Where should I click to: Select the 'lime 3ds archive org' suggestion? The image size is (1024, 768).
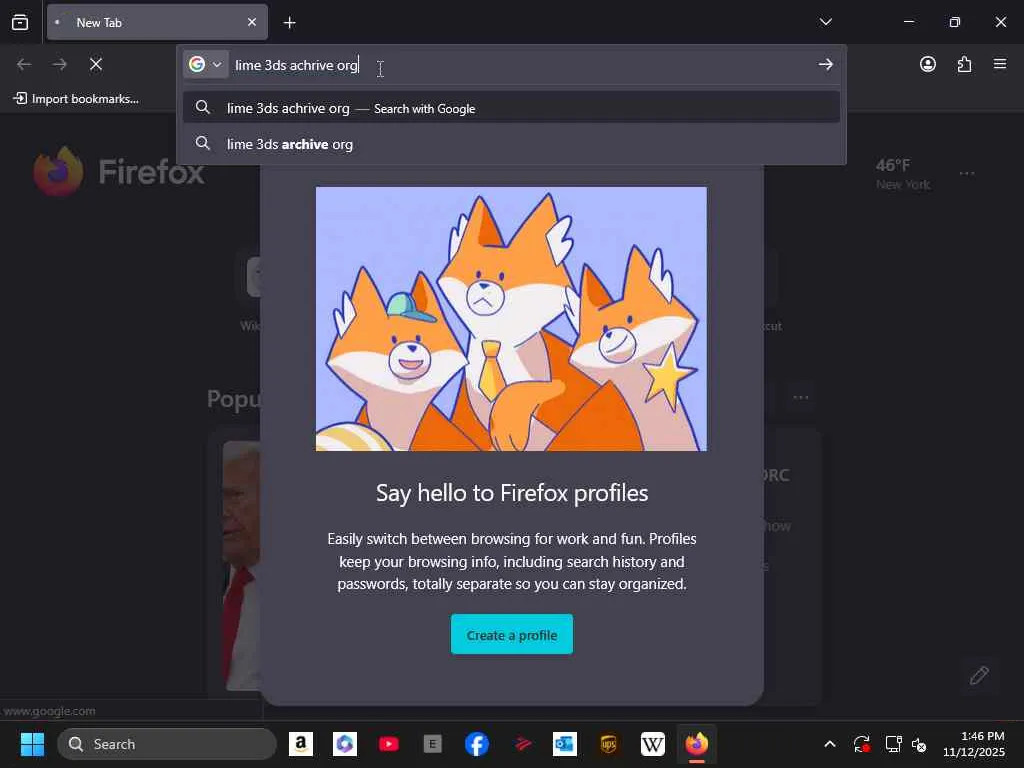coord(511,144)
